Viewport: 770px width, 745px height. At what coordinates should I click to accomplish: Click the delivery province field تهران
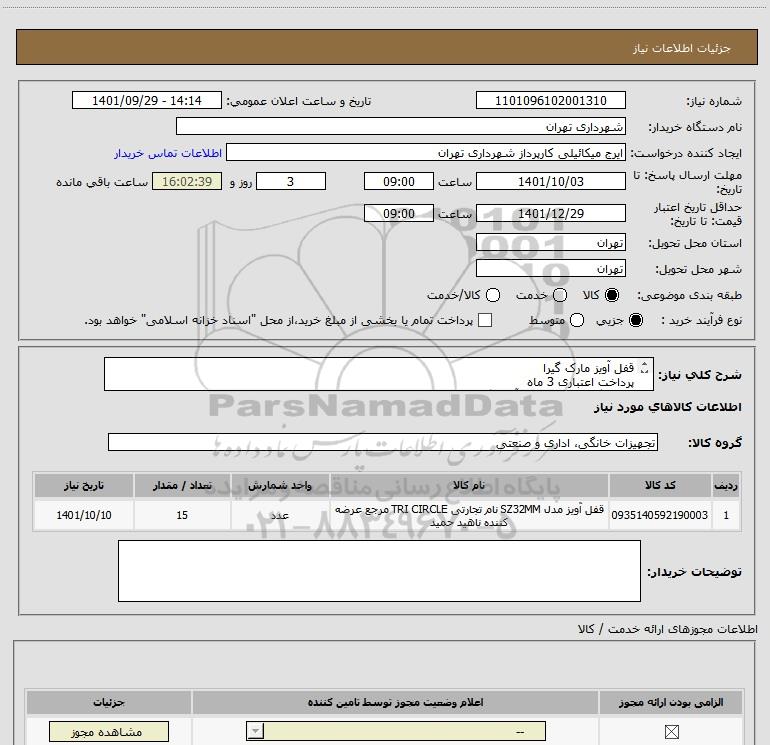pyautogui.click(x=550, y=243)
